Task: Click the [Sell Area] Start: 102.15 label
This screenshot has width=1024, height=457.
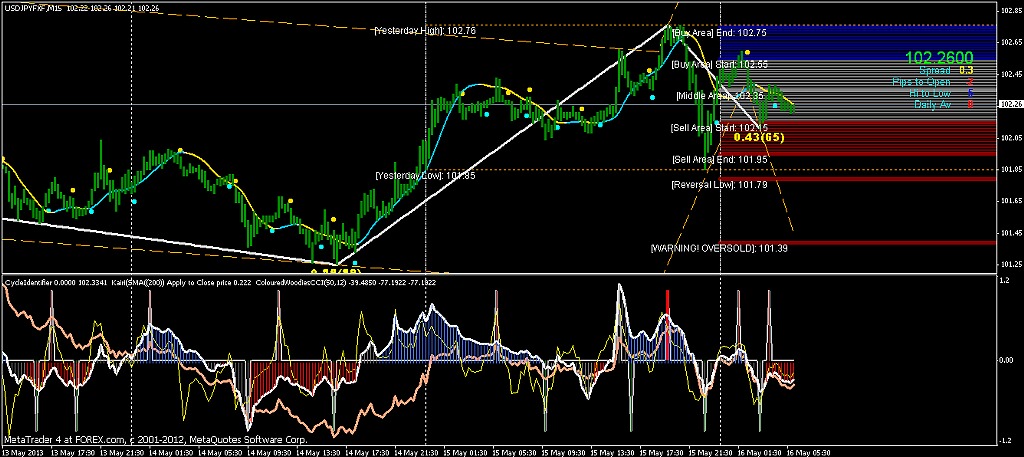Action: (x=719, y=128)
